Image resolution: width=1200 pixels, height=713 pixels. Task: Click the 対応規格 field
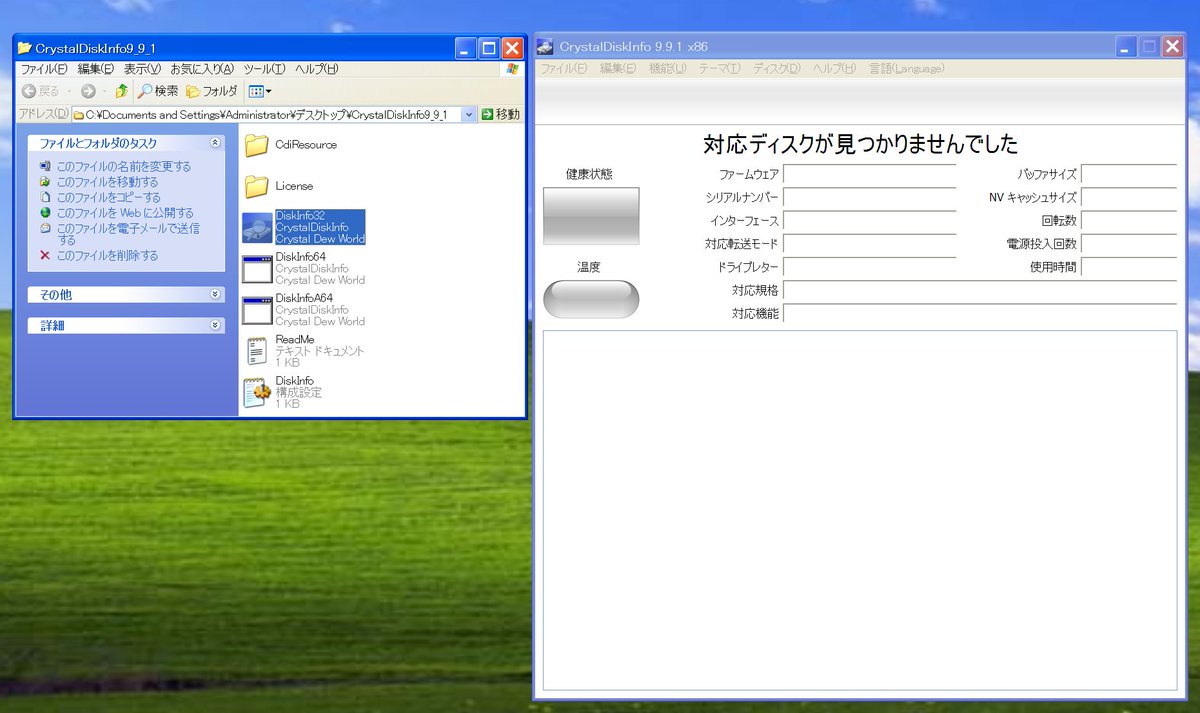[x=980, y=290]
